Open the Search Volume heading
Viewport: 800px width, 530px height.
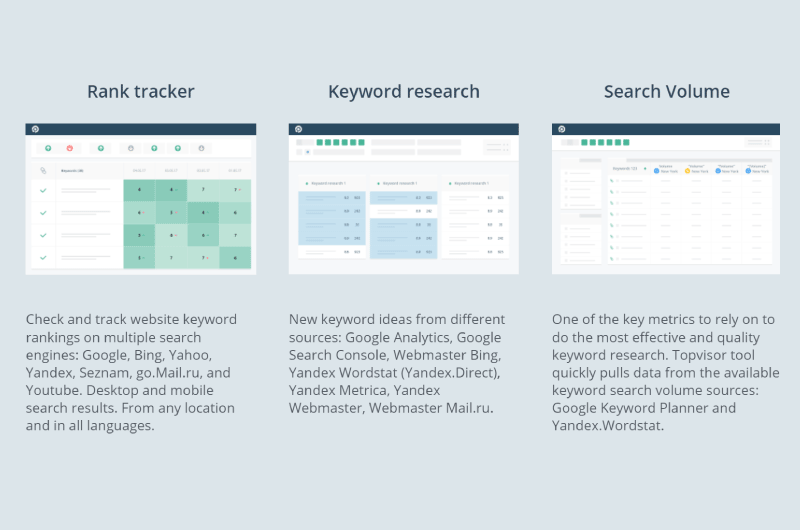click(667, 92)
